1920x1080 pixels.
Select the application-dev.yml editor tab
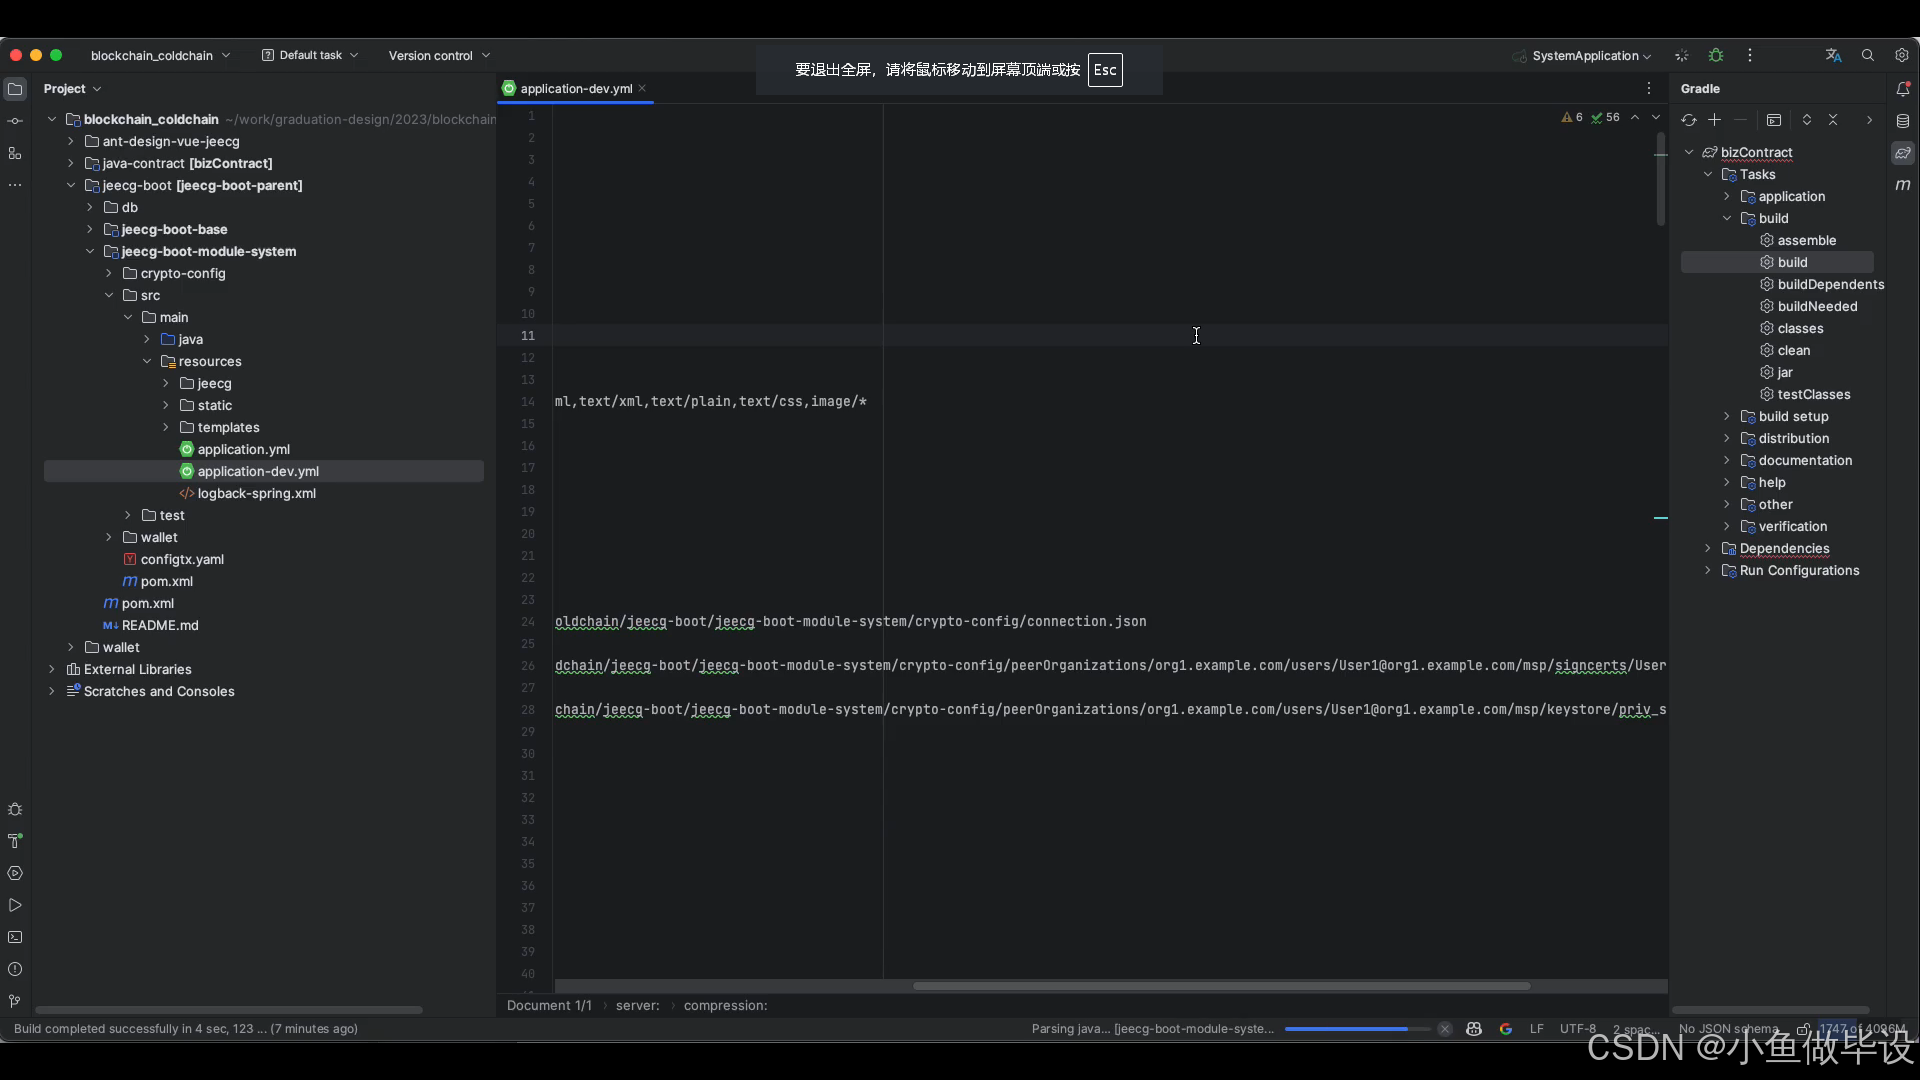[x=576, y=89]
